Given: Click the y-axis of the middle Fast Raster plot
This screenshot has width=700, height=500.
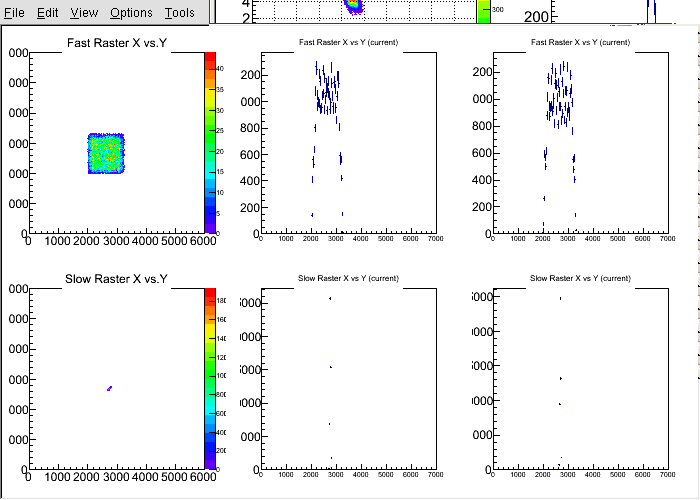Looking at the screenshot, I should 262,143.
